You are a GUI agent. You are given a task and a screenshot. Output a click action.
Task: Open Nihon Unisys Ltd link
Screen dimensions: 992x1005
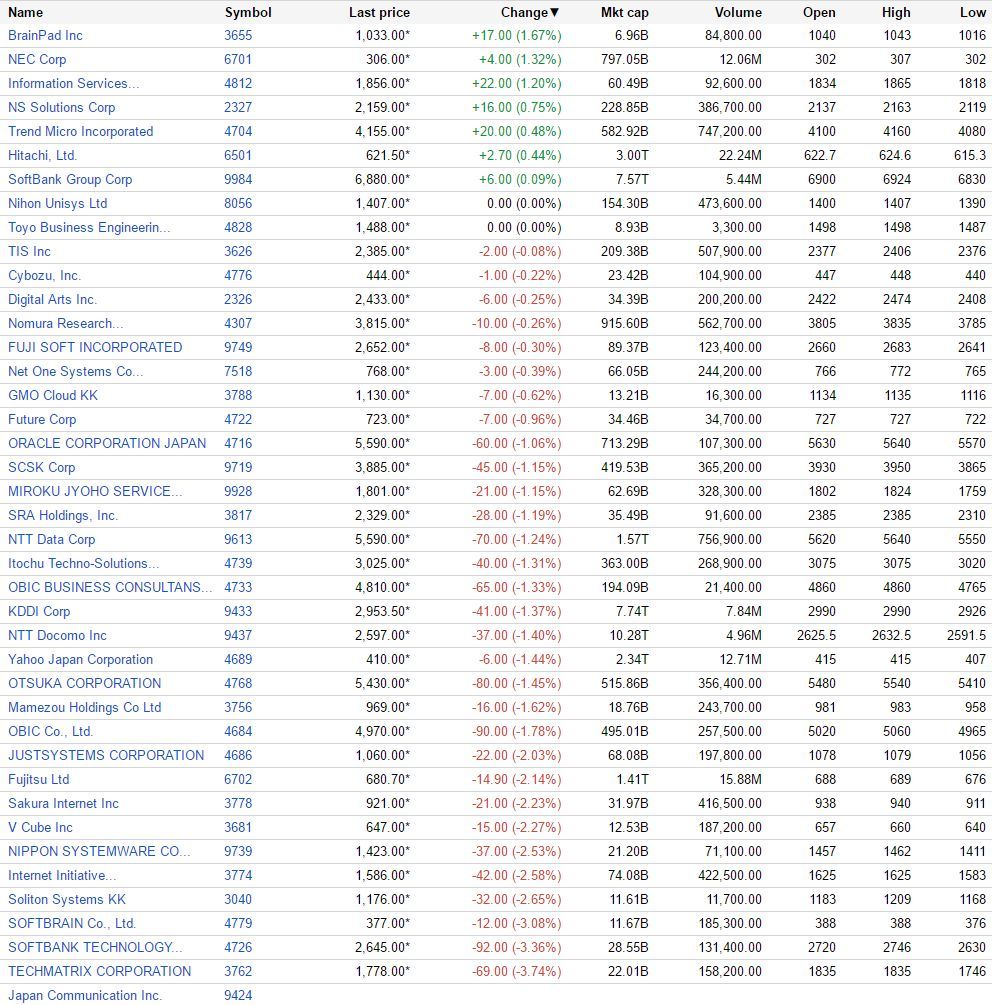[x=58, y=203]
